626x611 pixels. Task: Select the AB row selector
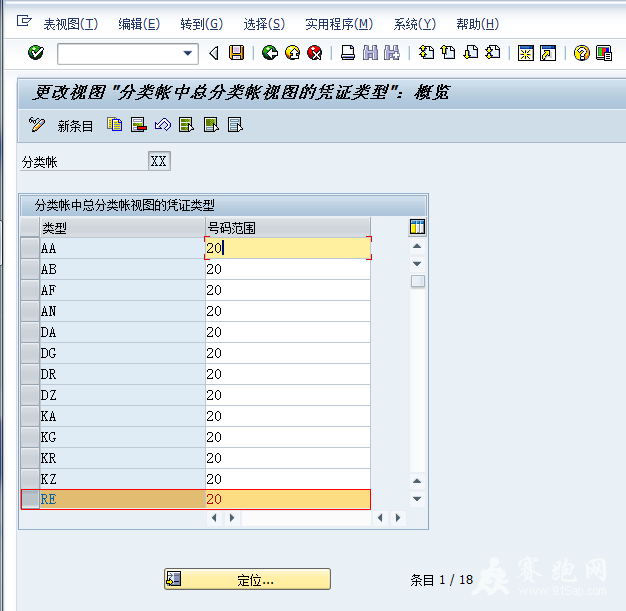(30, 269)
